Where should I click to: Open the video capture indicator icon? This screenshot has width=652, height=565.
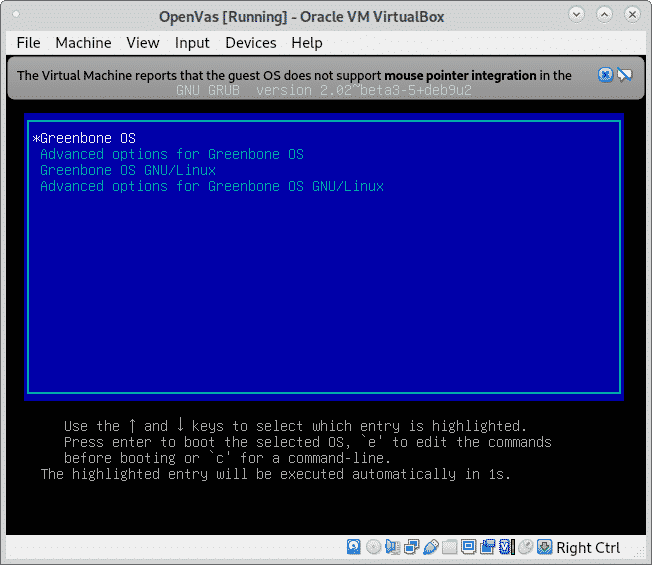click(487, 547)
